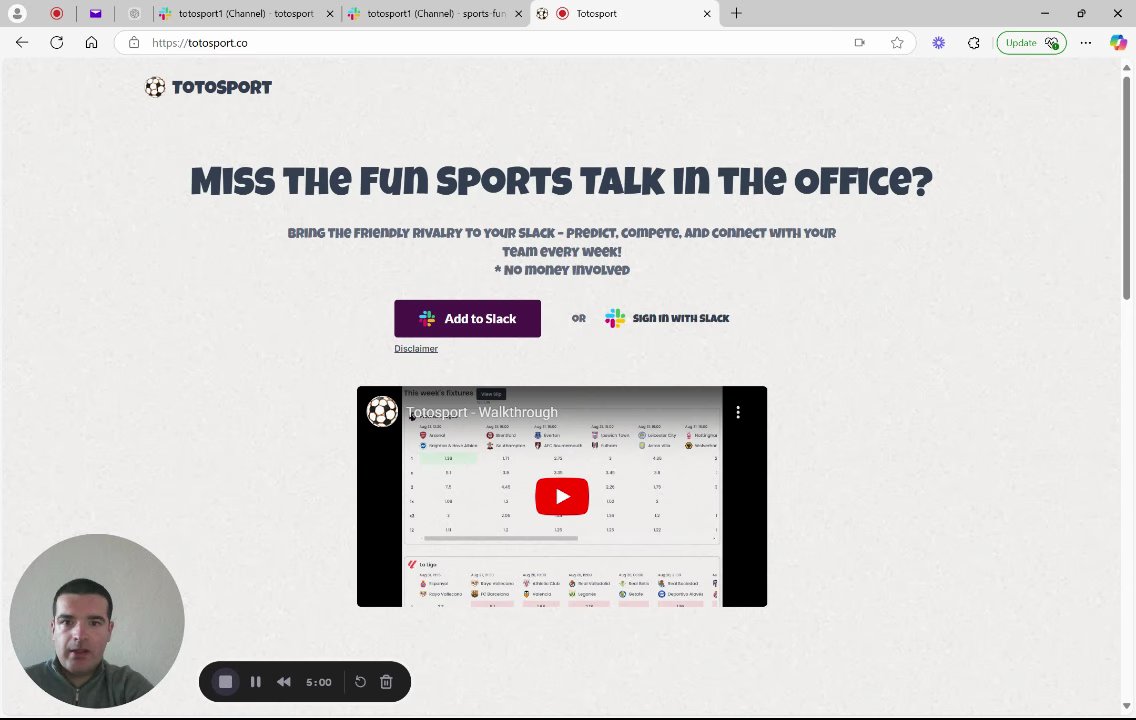Viewport: 1136px width, 720px height.
Task: Open the Copilot sidebar icon
Action: [x=1118, y=43]
